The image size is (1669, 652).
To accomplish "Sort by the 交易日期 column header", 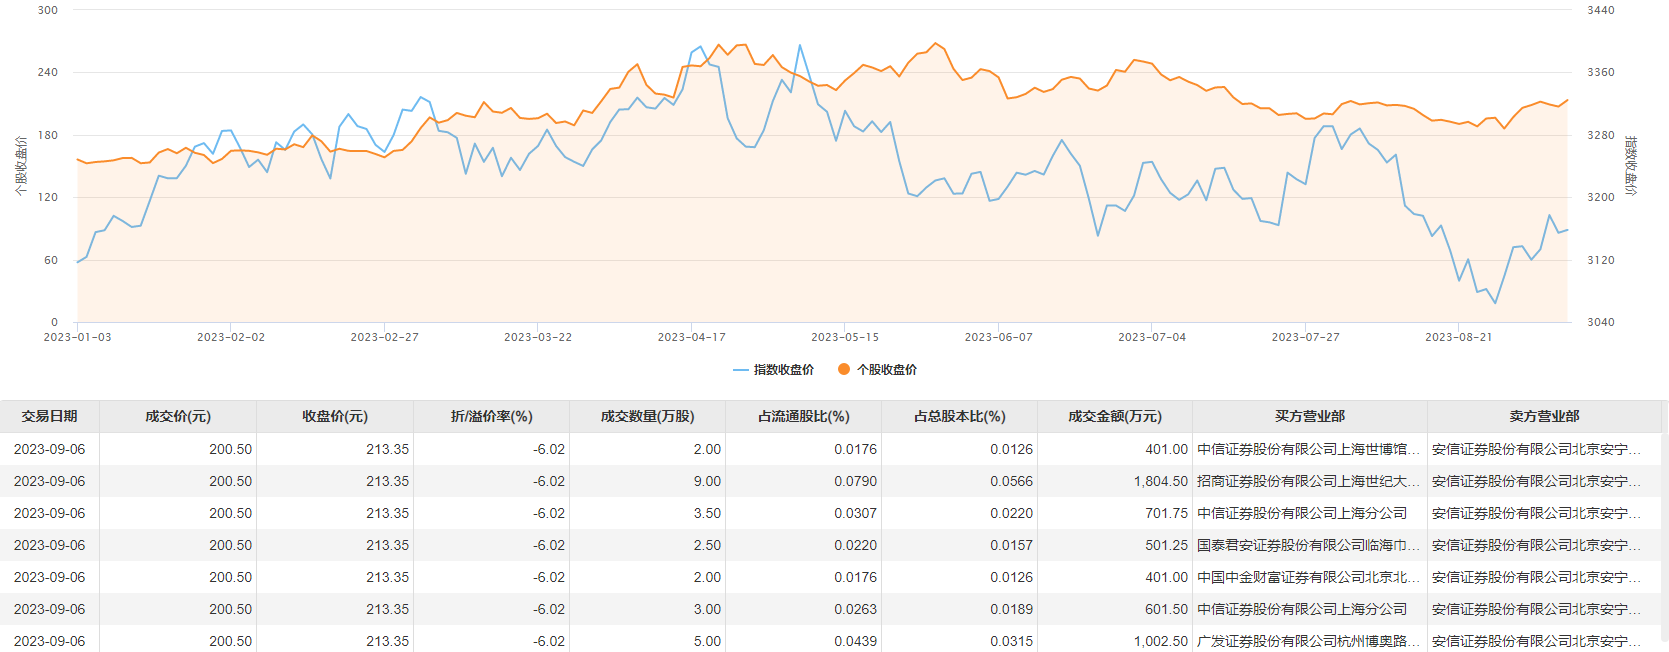I will (x=49, y=417).
